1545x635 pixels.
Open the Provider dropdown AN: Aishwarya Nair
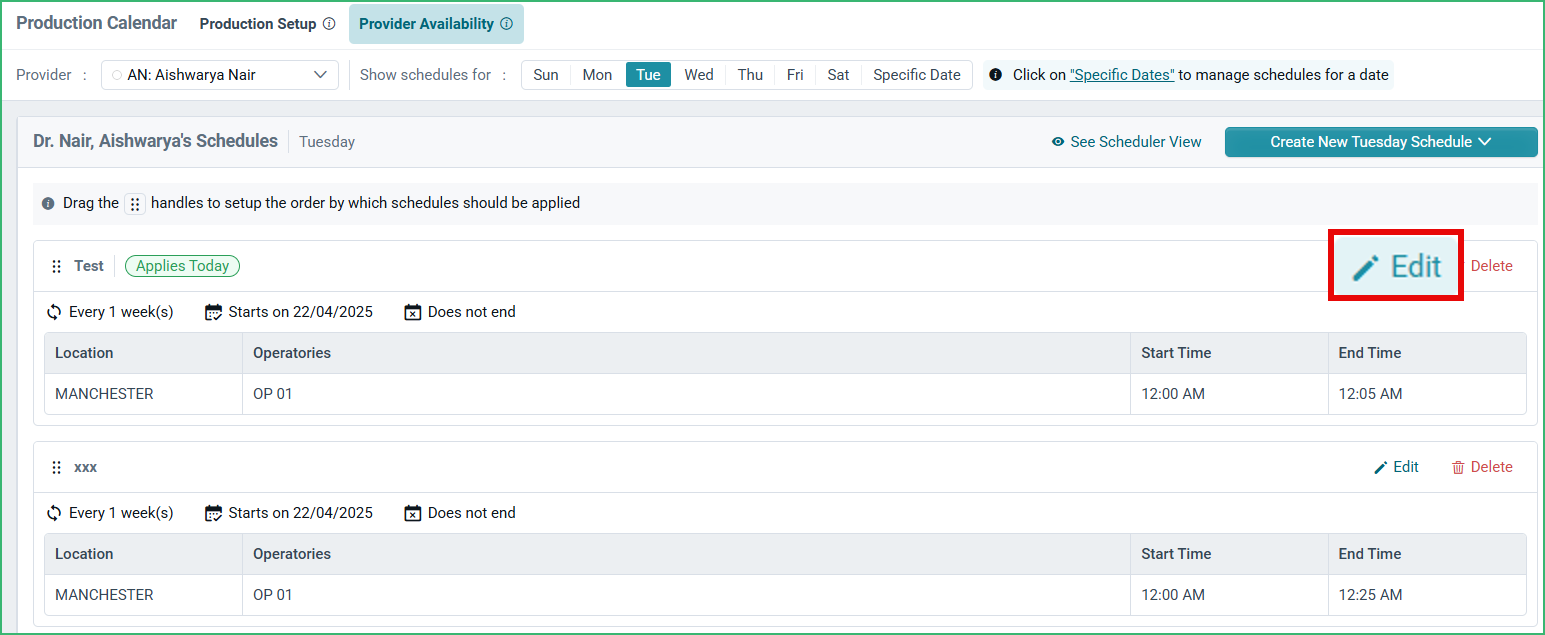220,75
